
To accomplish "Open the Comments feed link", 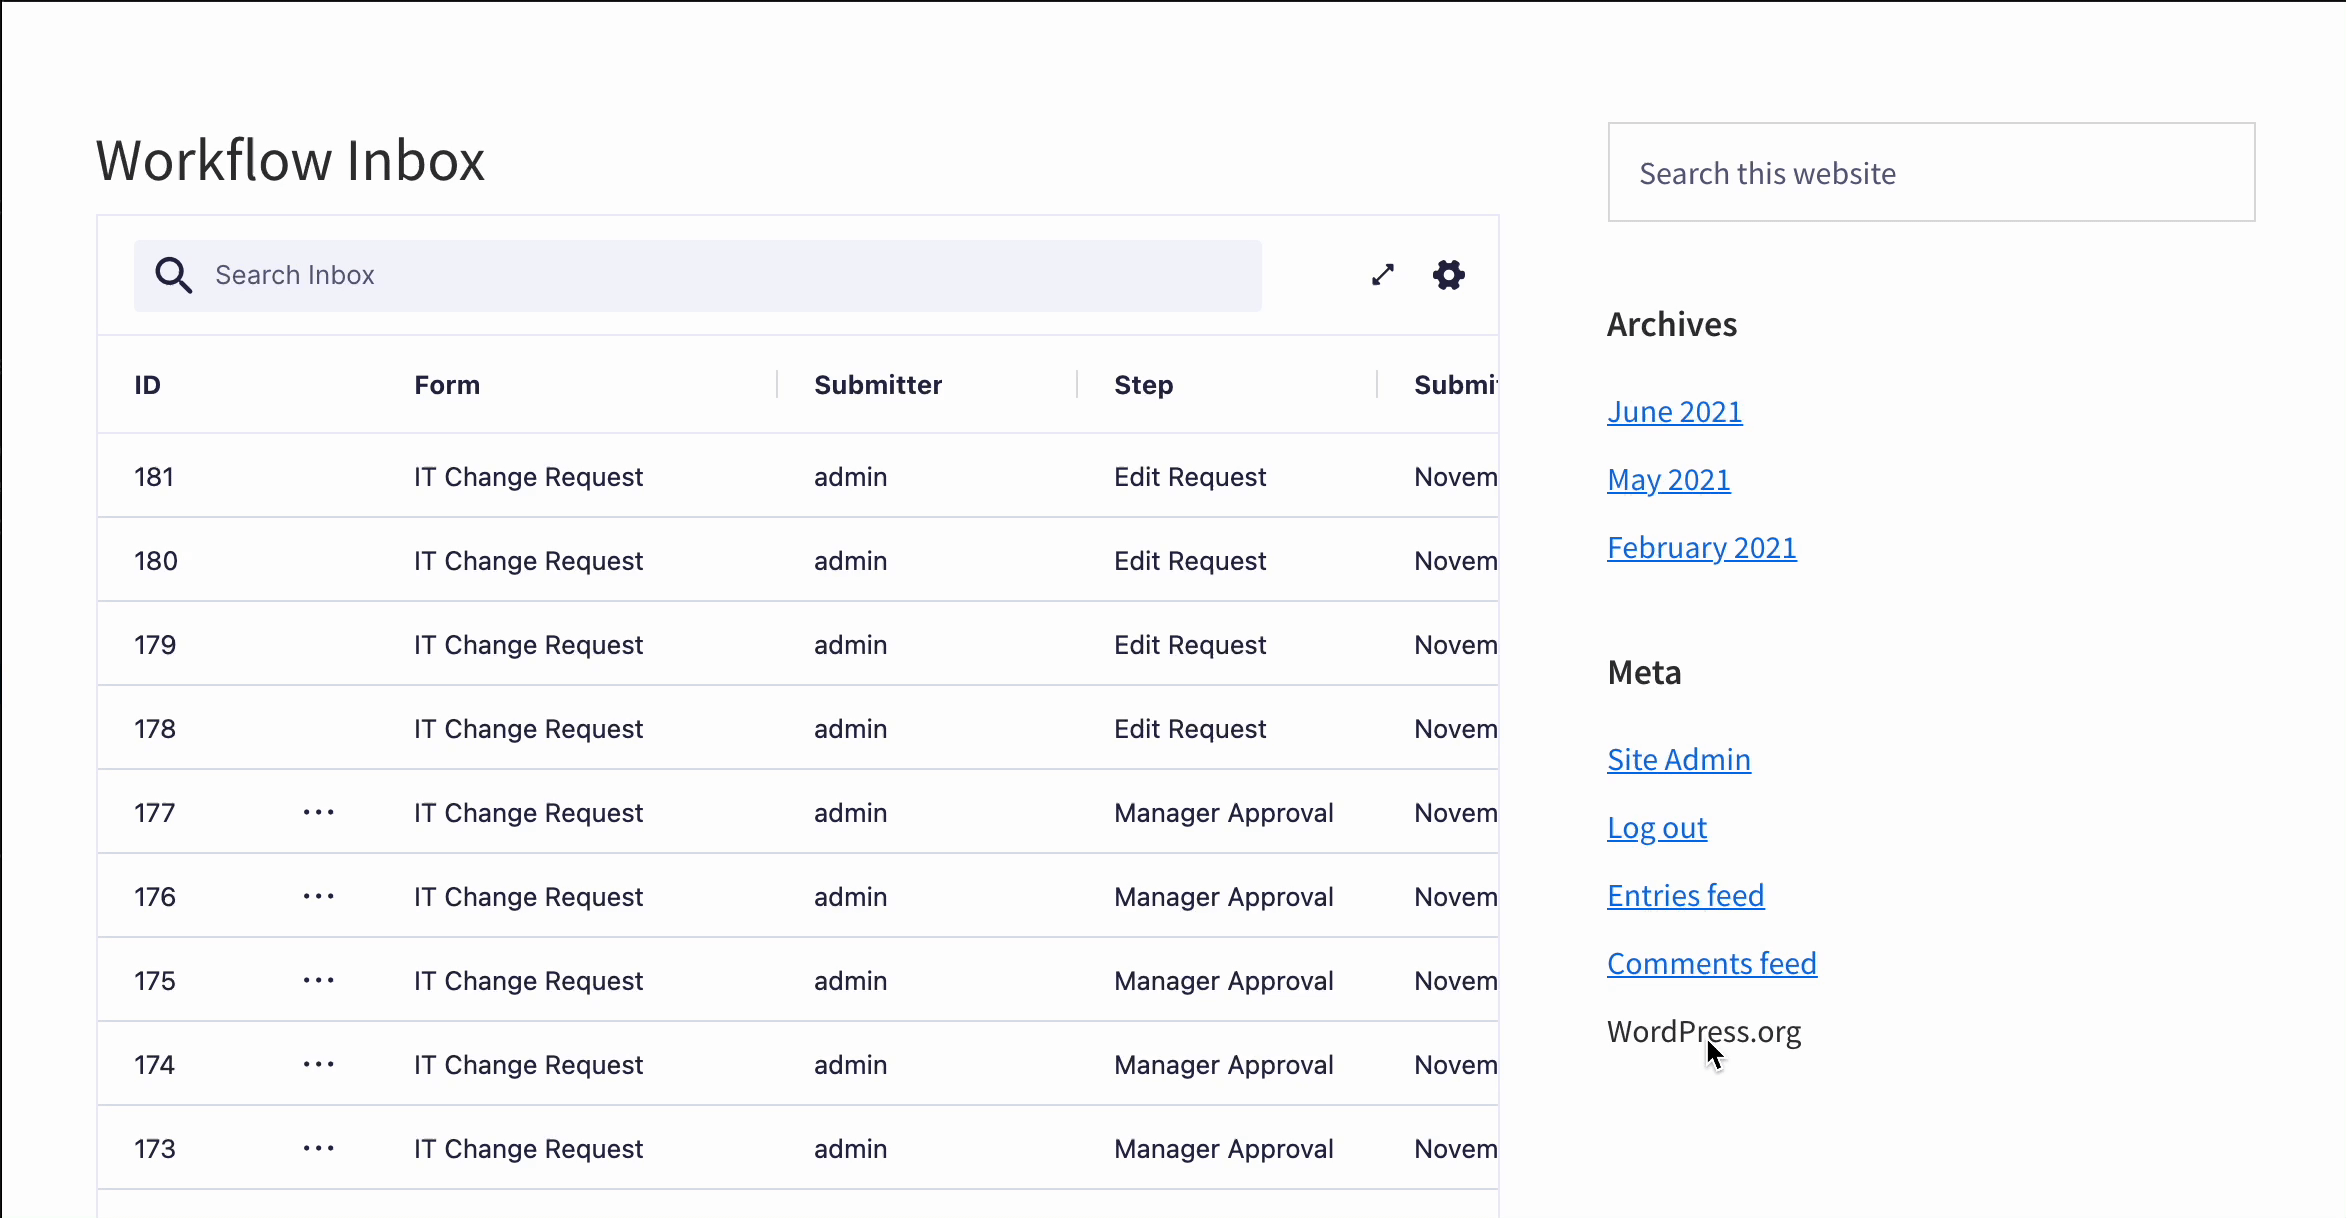I will [x=1711, y=964].
